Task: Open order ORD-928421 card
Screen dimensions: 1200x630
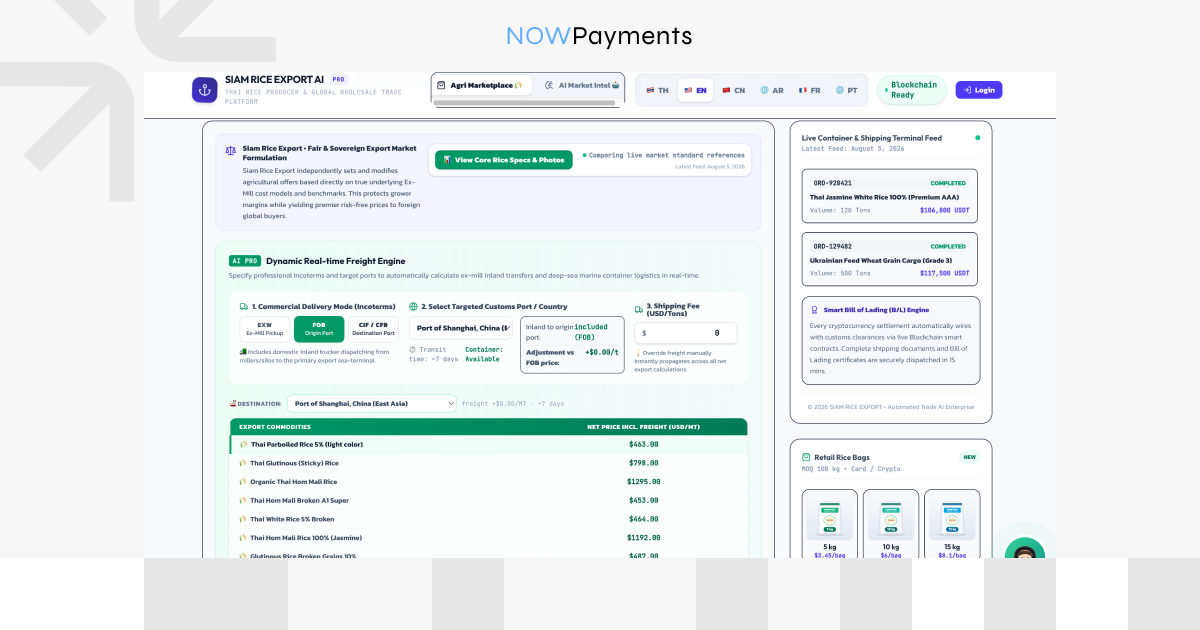Action: [889, 196]
